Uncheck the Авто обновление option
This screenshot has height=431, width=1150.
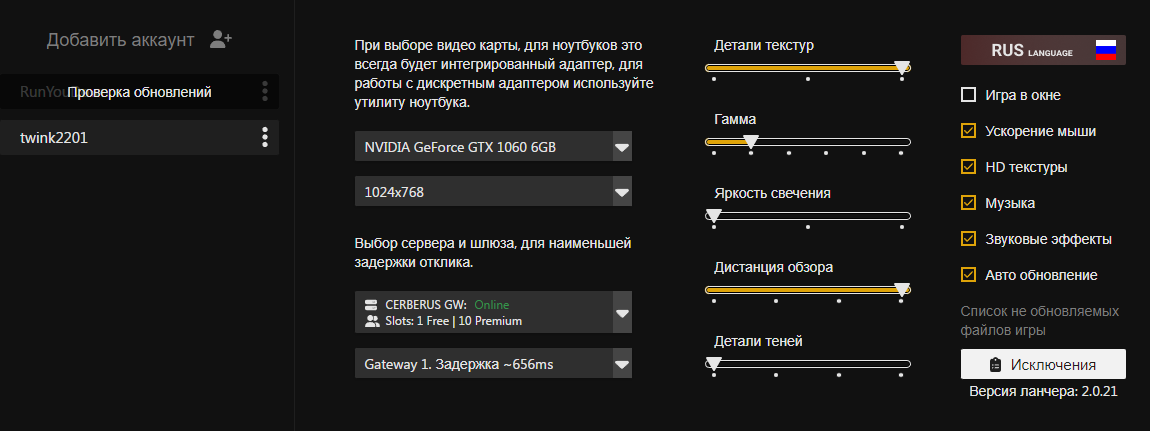(x=968, y=275)
